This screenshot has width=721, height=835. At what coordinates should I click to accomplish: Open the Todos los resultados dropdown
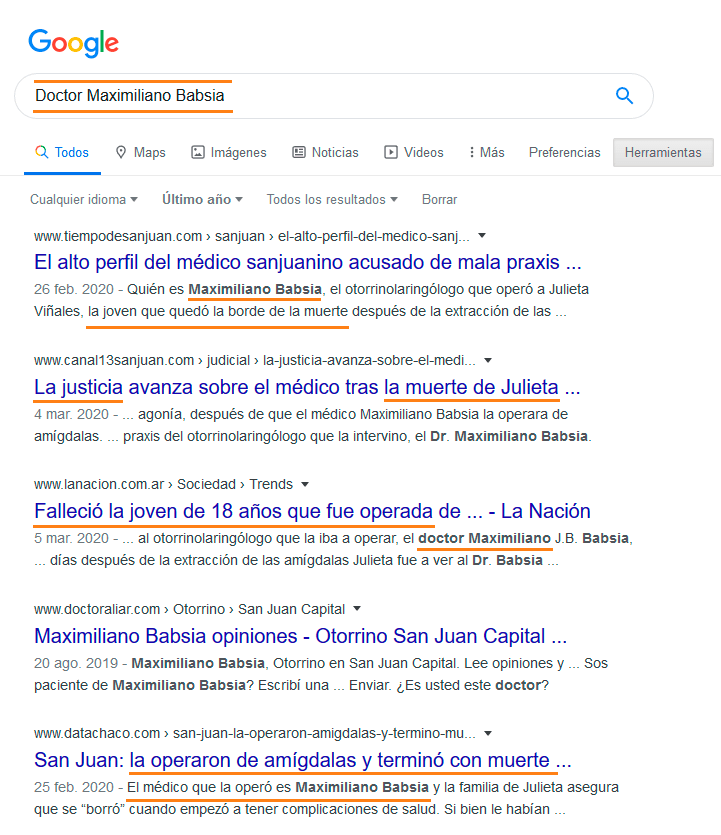pyautogui.click(x=332, y=199)
